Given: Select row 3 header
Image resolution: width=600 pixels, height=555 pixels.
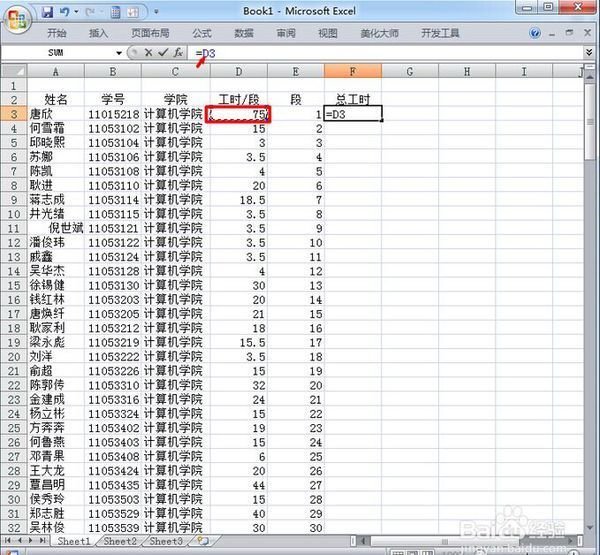Looking at the screenshot, I should [x=14, y=114].
